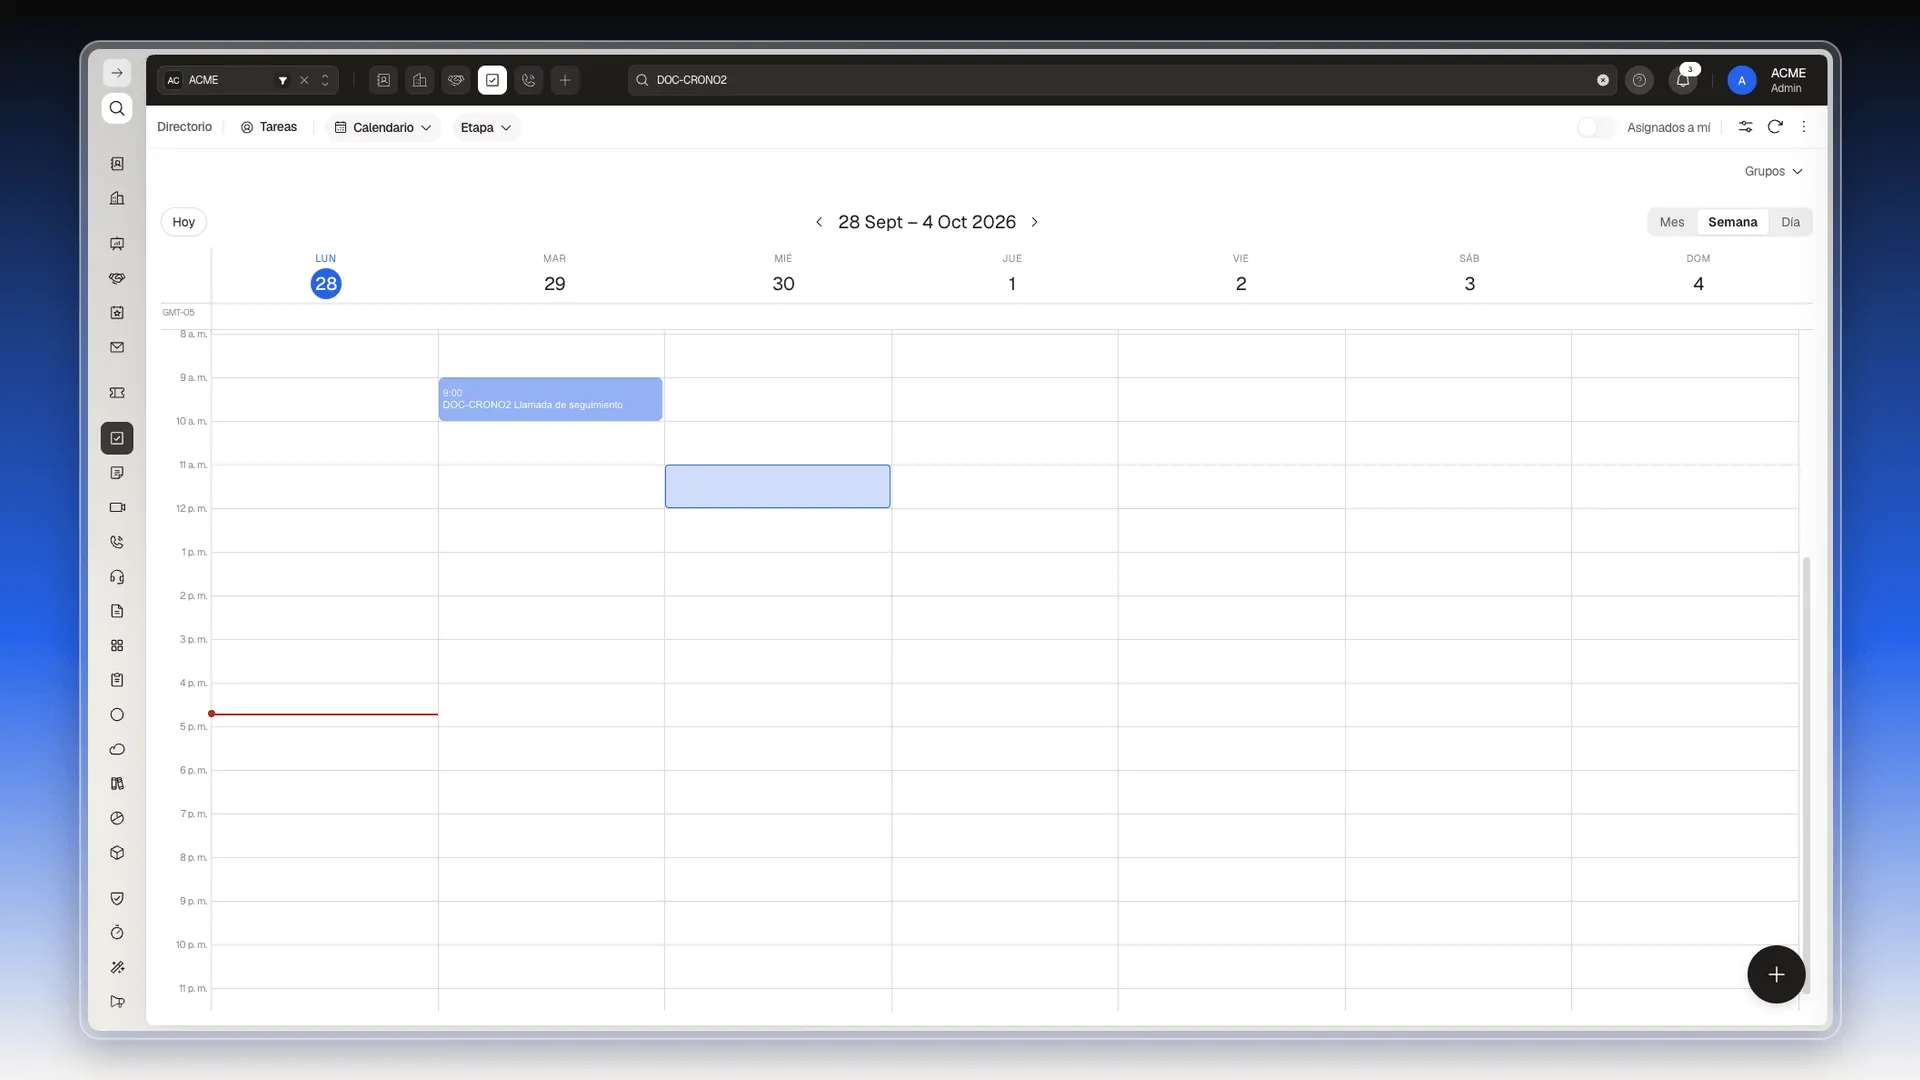1920x1080 pixels.
Task: Expand the sidebar with the arrow icon
Action: pyautogui.click(x=117, y=73)
